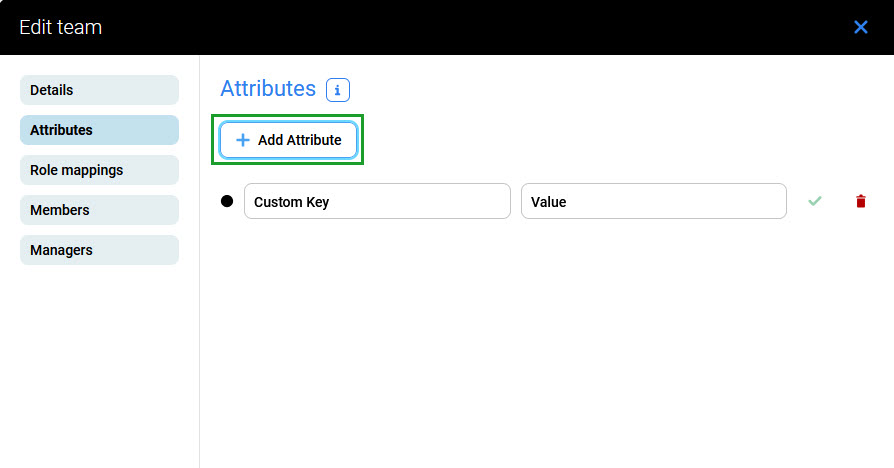
Task: Click into the Value text field
Action: coord(653,201)
